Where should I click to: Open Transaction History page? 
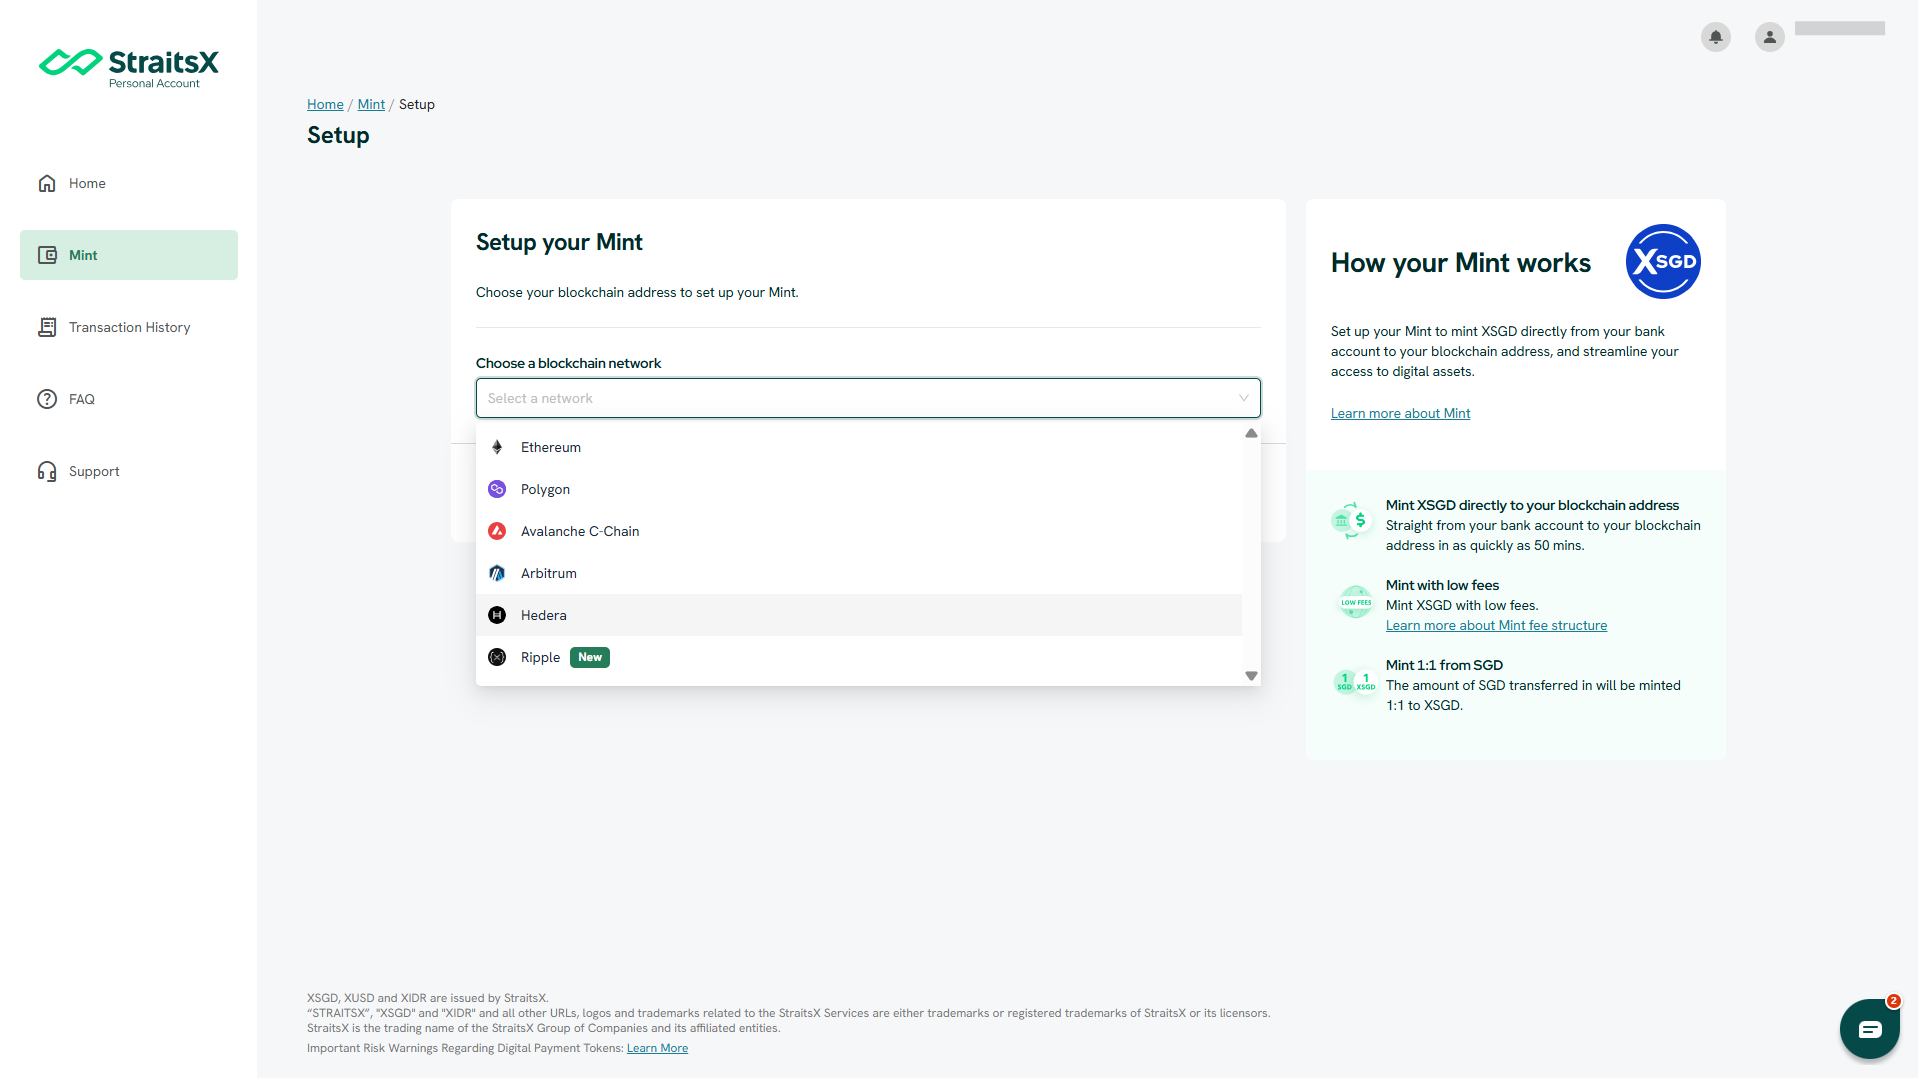coord(129,327)
